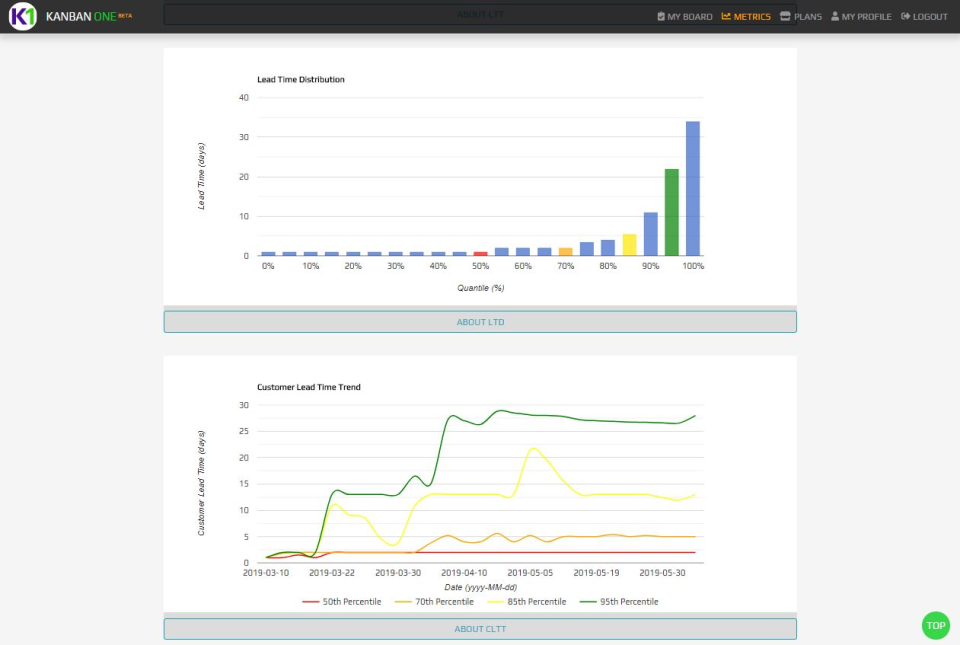Select Logout from the navigation bar
This screenshot has height=645, width=960.
(929, 16)
